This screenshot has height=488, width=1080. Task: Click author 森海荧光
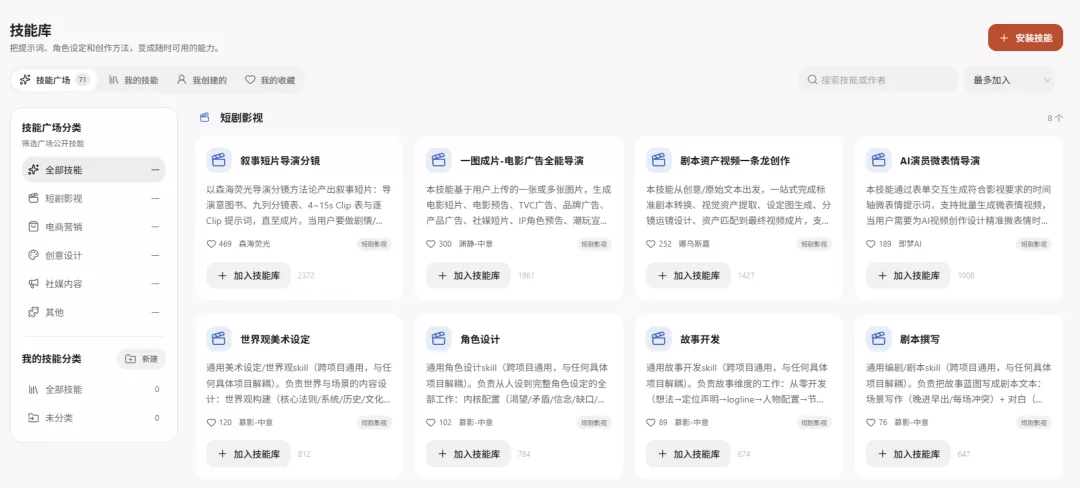tap(254, 244)
